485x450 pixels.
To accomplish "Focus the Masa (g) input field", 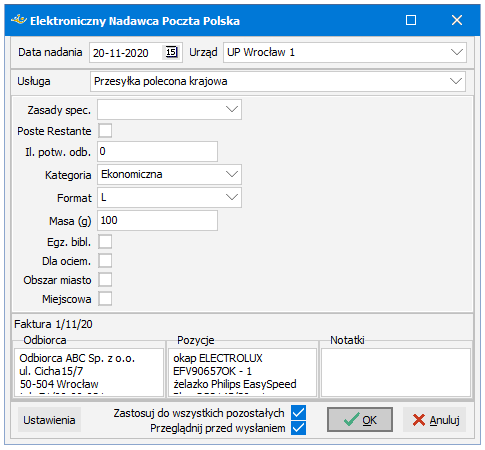I will click(x=157, y=220).
